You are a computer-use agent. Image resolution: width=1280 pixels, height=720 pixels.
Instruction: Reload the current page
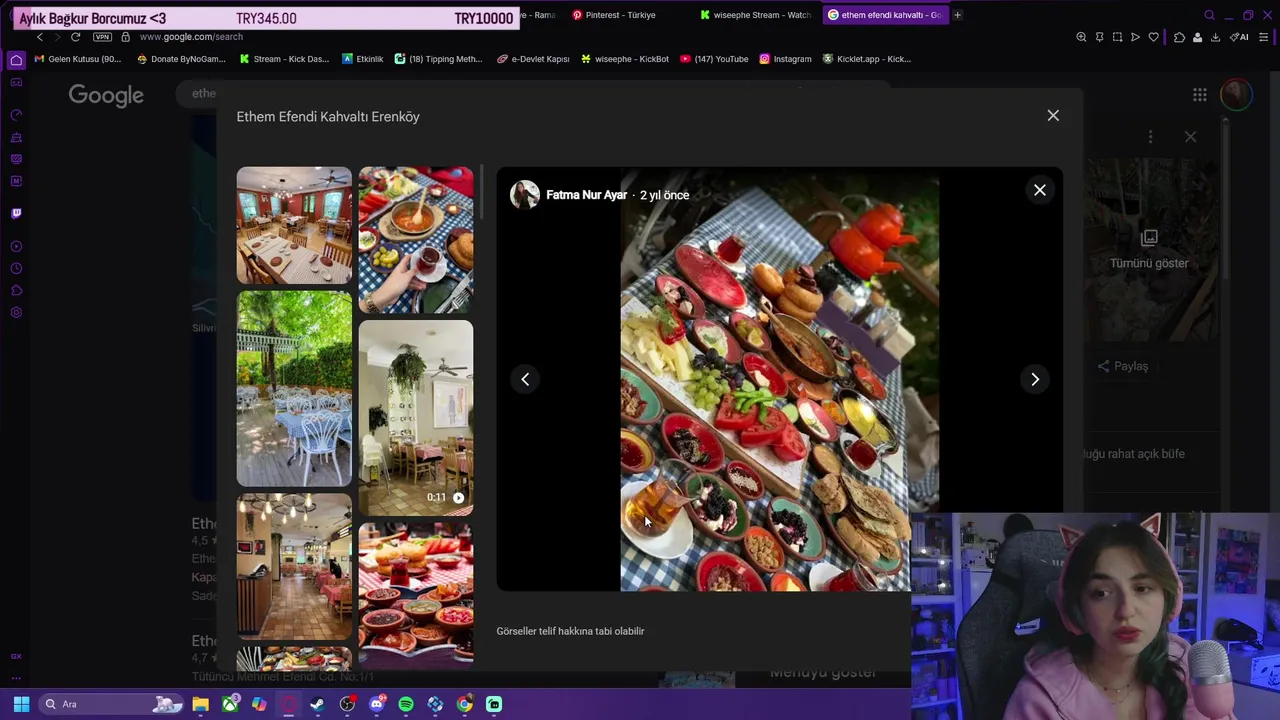tap(75, 37)
